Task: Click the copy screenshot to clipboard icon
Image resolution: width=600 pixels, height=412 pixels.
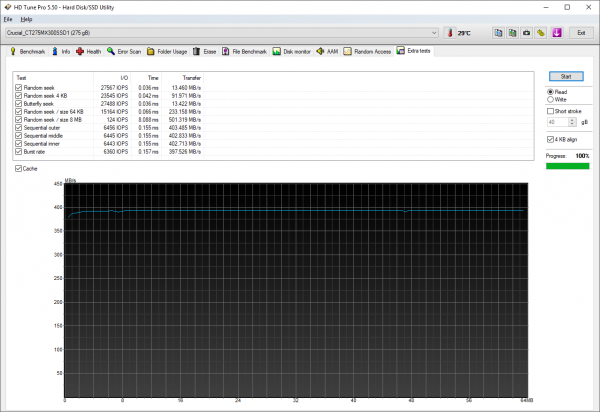Action: [x=512, y=33]
